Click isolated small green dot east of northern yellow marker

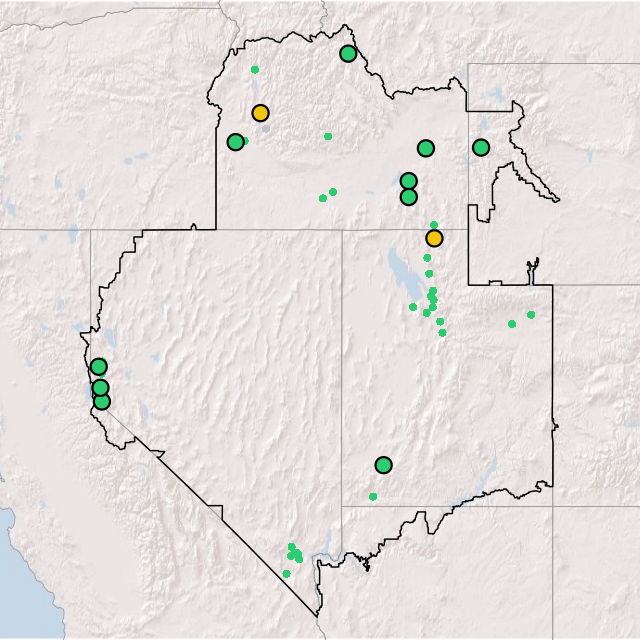(x=328, y=136)
